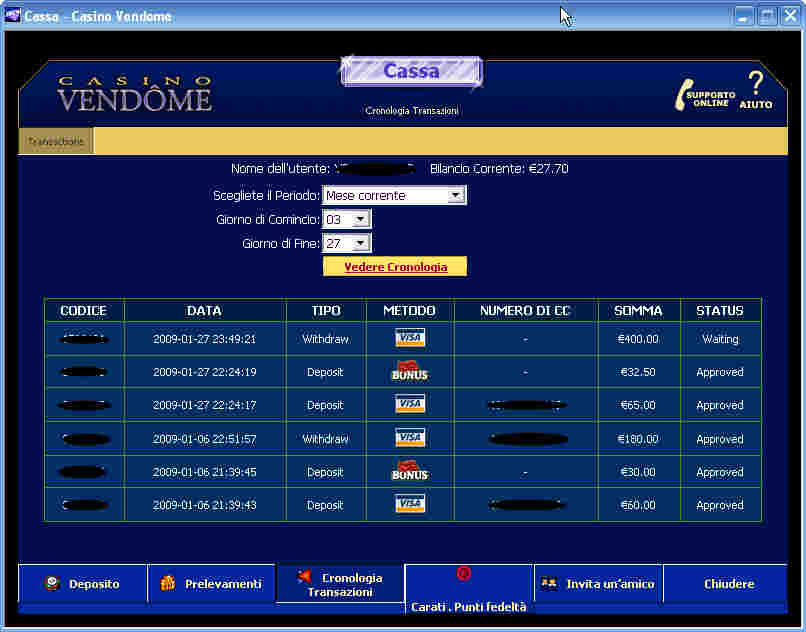Click Visa icon in the €60.00 deposit row
The width and height of the screenshot is (806, 632).
click(410, 504)
